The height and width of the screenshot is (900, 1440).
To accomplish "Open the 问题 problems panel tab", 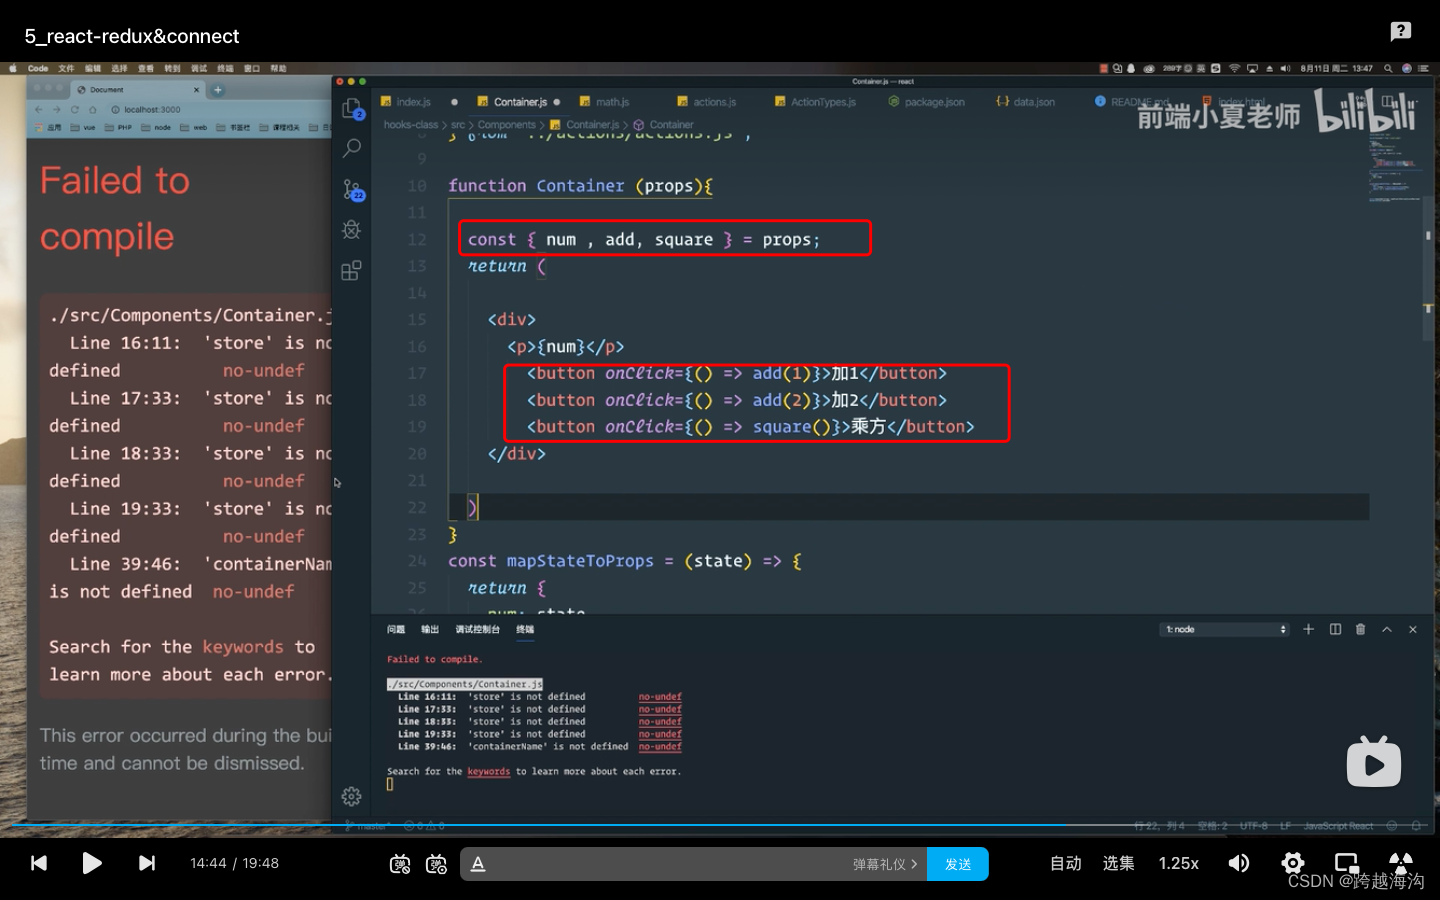I will [x=396, y=629].
